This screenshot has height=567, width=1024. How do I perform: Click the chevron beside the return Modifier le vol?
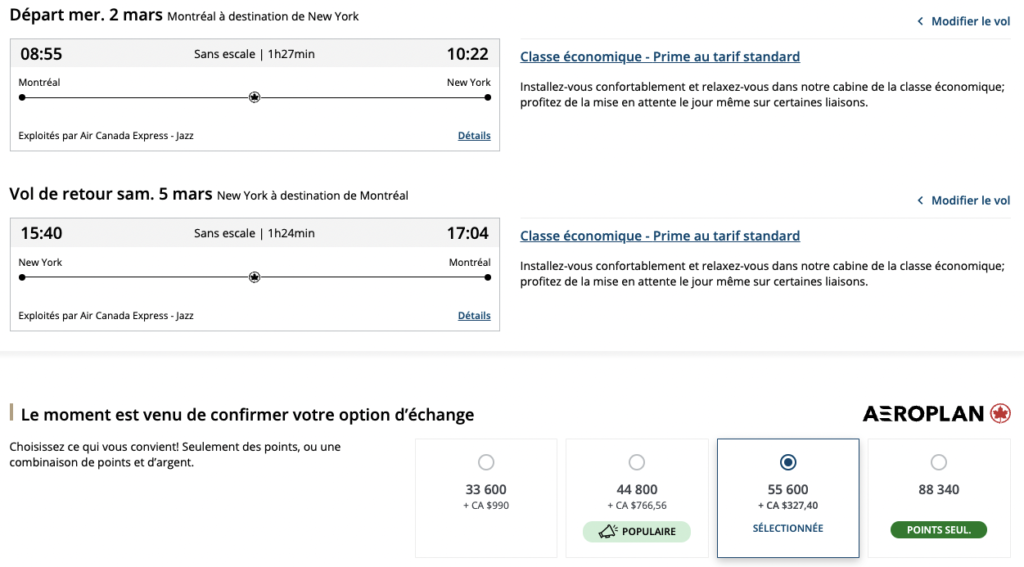pos(920,201)
